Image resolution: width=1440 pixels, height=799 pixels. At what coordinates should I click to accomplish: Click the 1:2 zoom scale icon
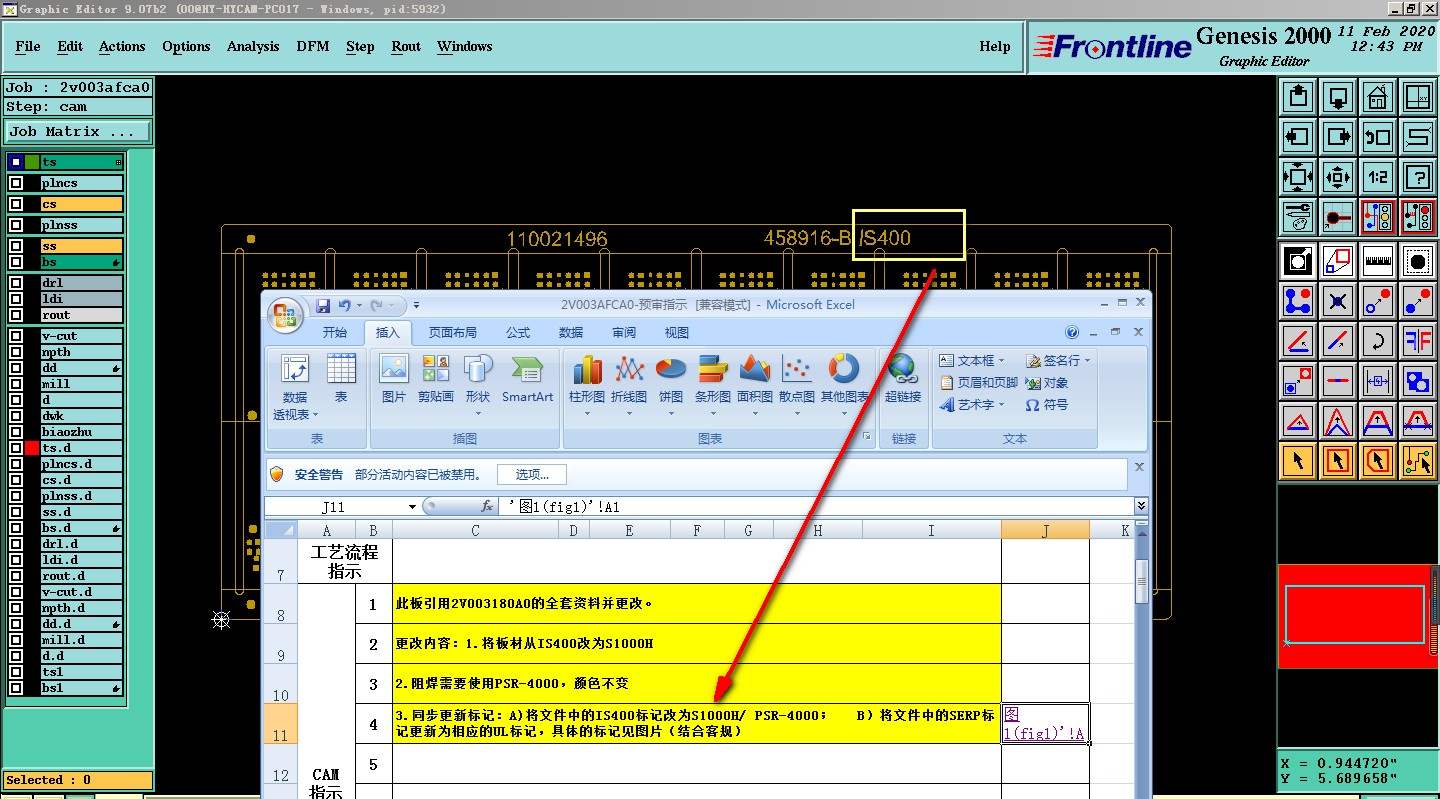(1378, 177)
